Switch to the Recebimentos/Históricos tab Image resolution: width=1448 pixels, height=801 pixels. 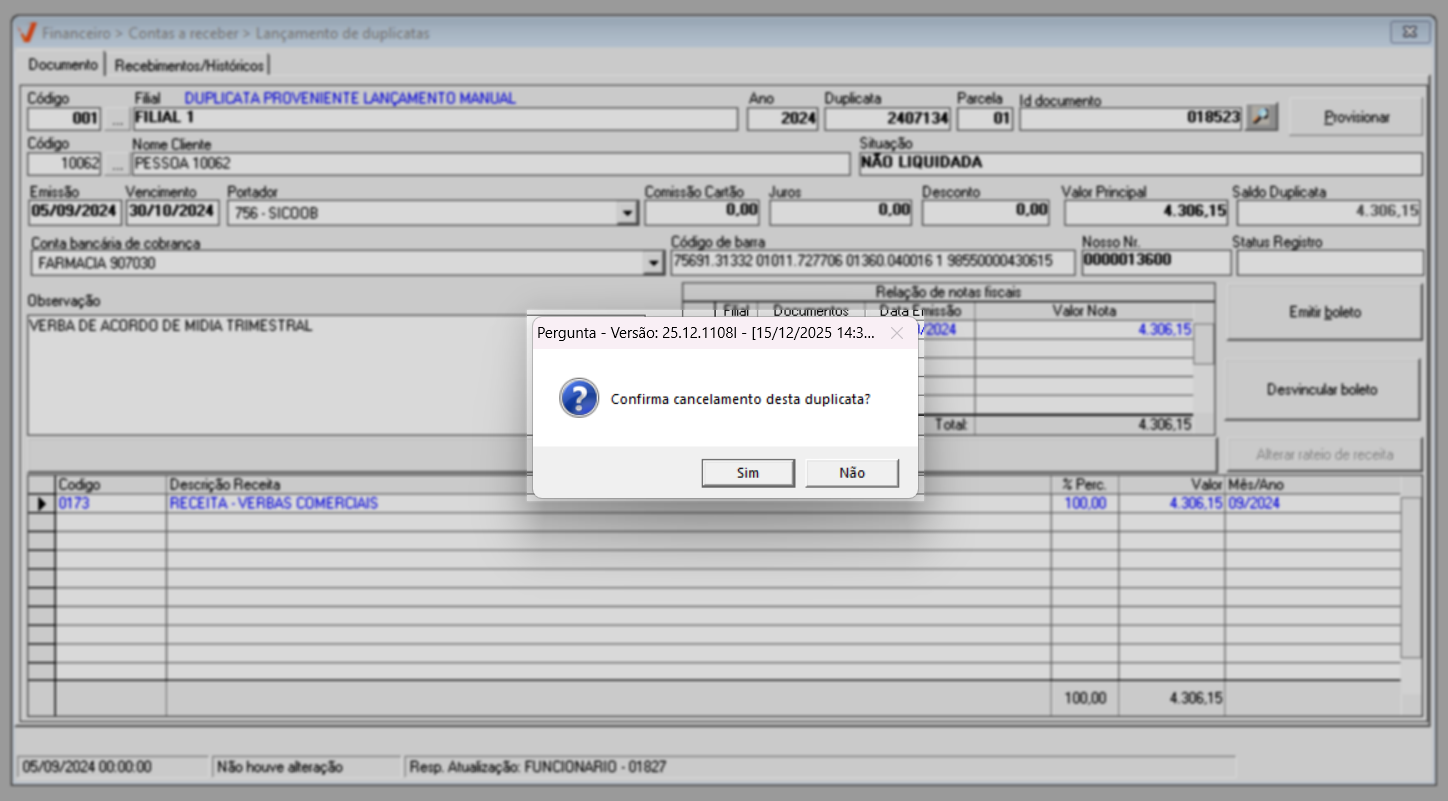click(190, 66)
